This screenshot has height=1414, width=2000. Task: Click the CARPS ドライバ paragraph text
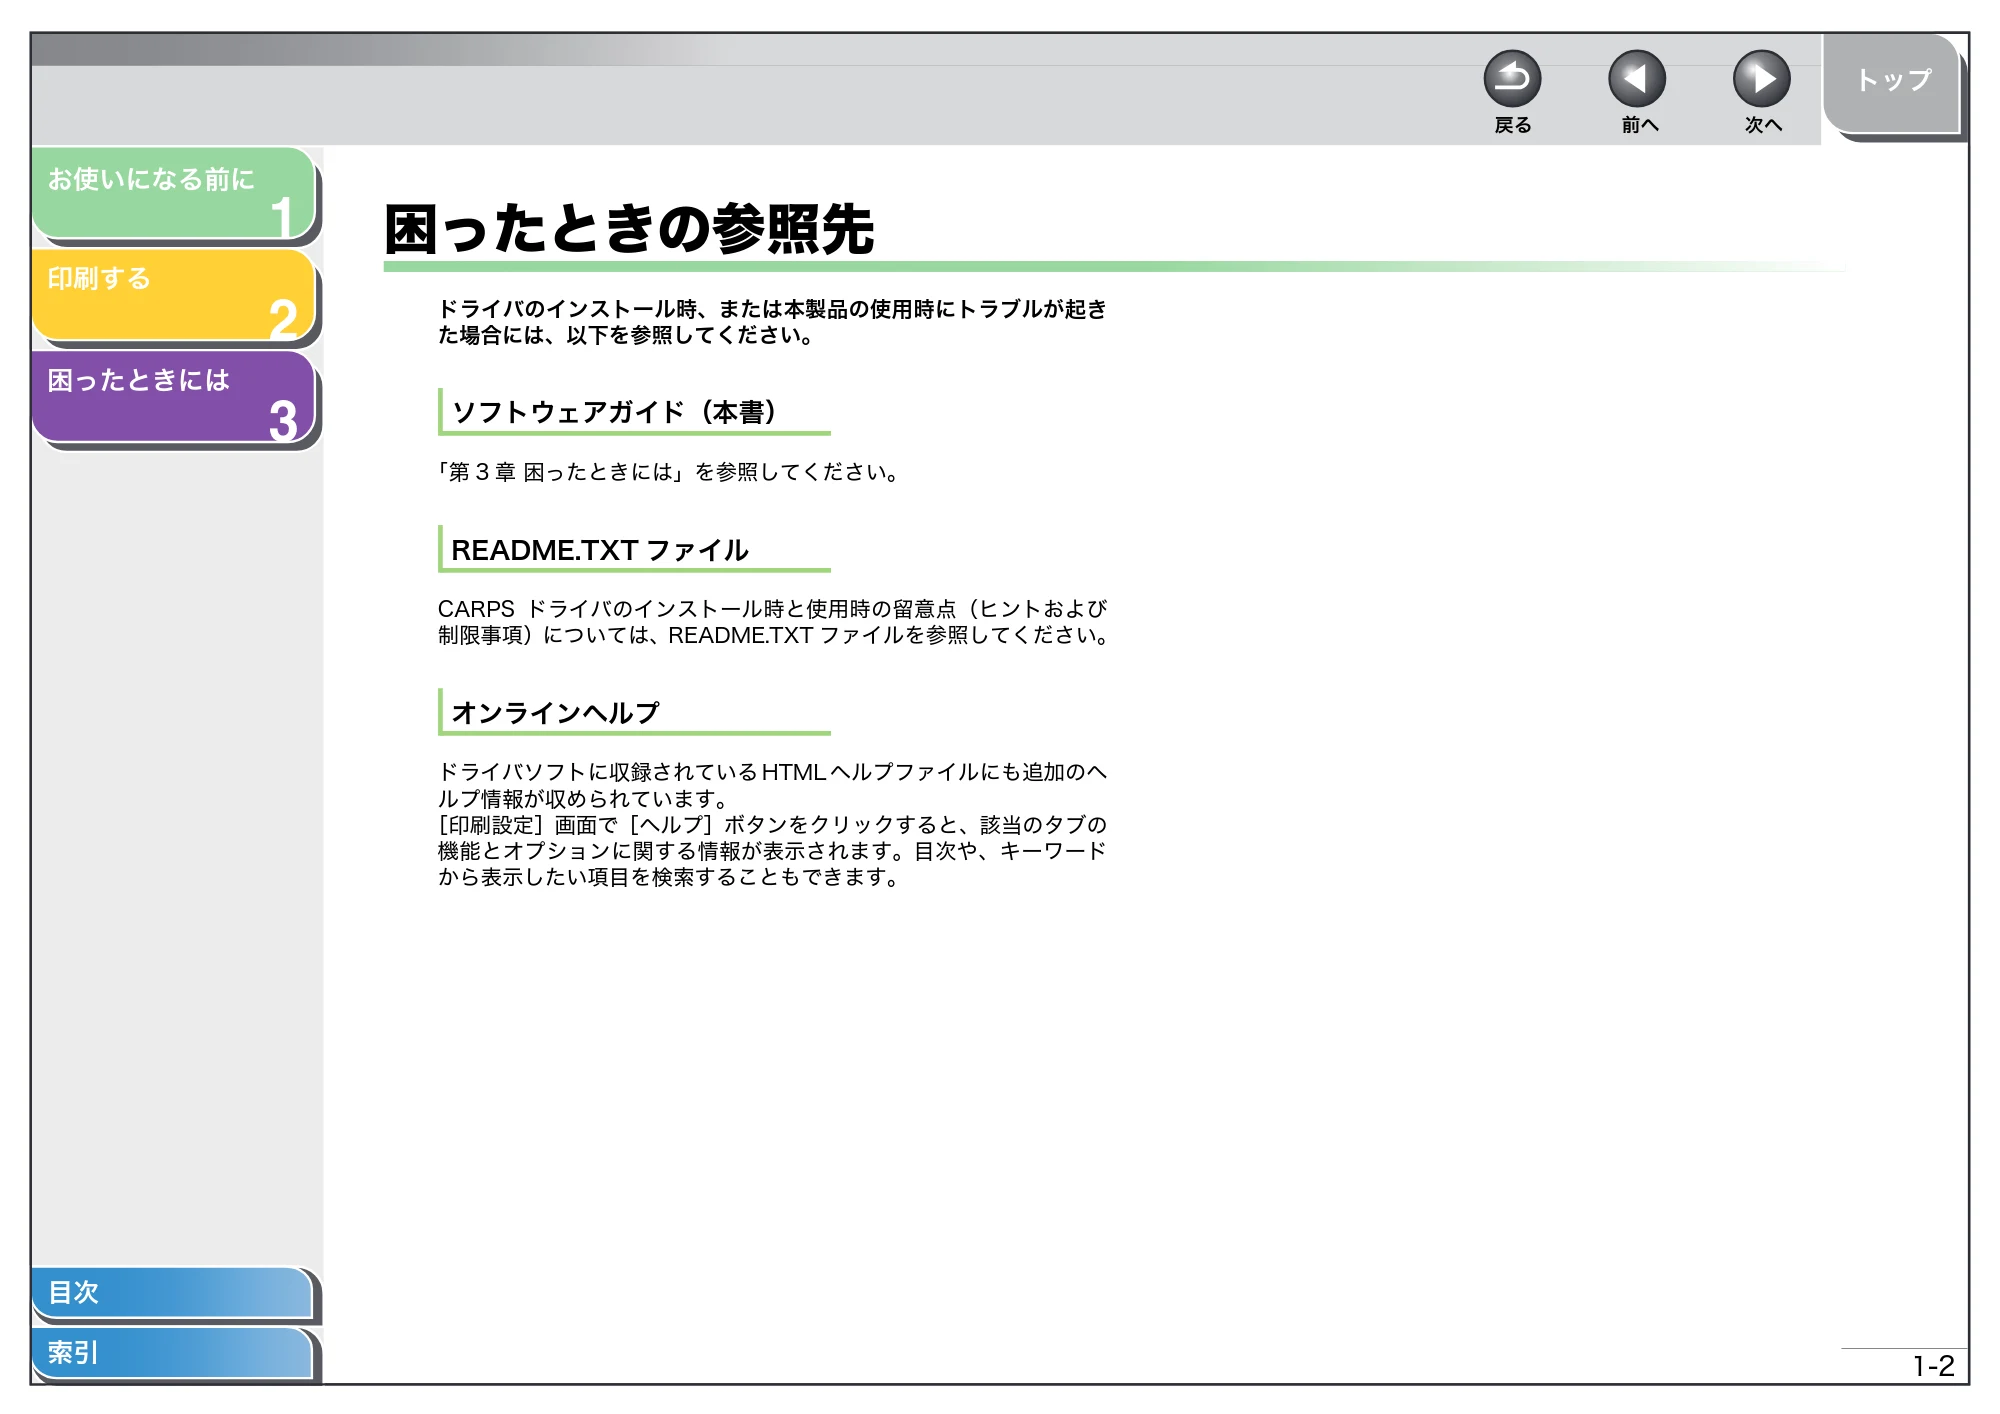[772, 622]
